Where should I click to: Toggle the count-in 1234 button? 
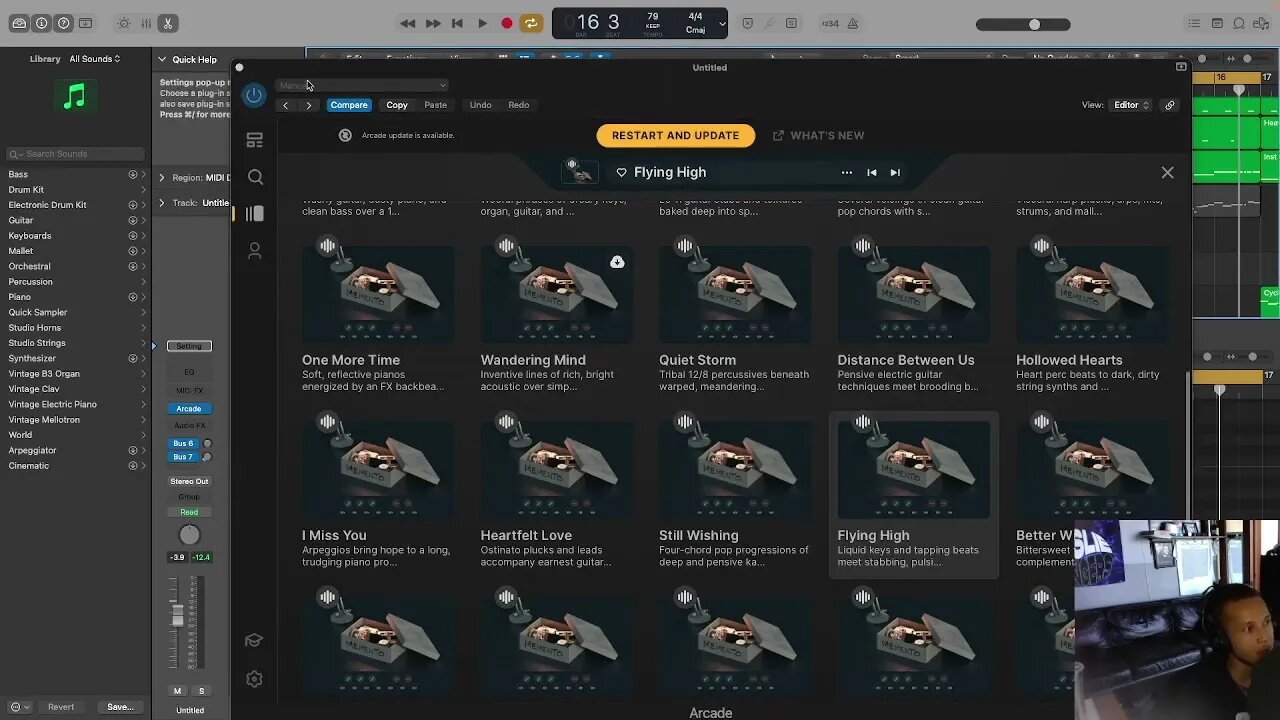coord(831,23)
